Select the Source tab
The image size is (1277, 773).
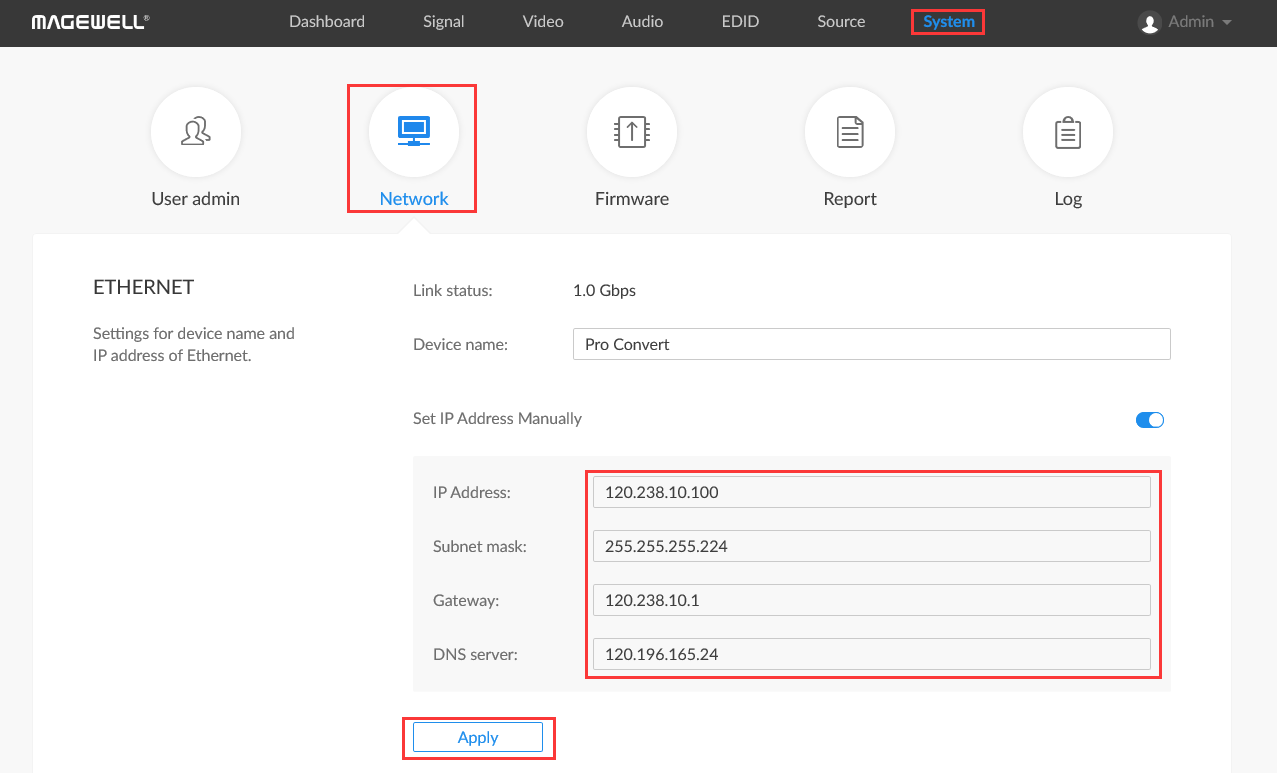click(x=841, y=22)
